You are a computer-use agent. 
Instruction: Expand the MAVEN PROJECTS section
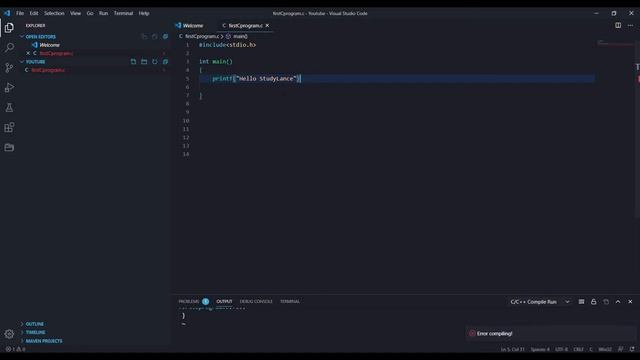[44, 341]
